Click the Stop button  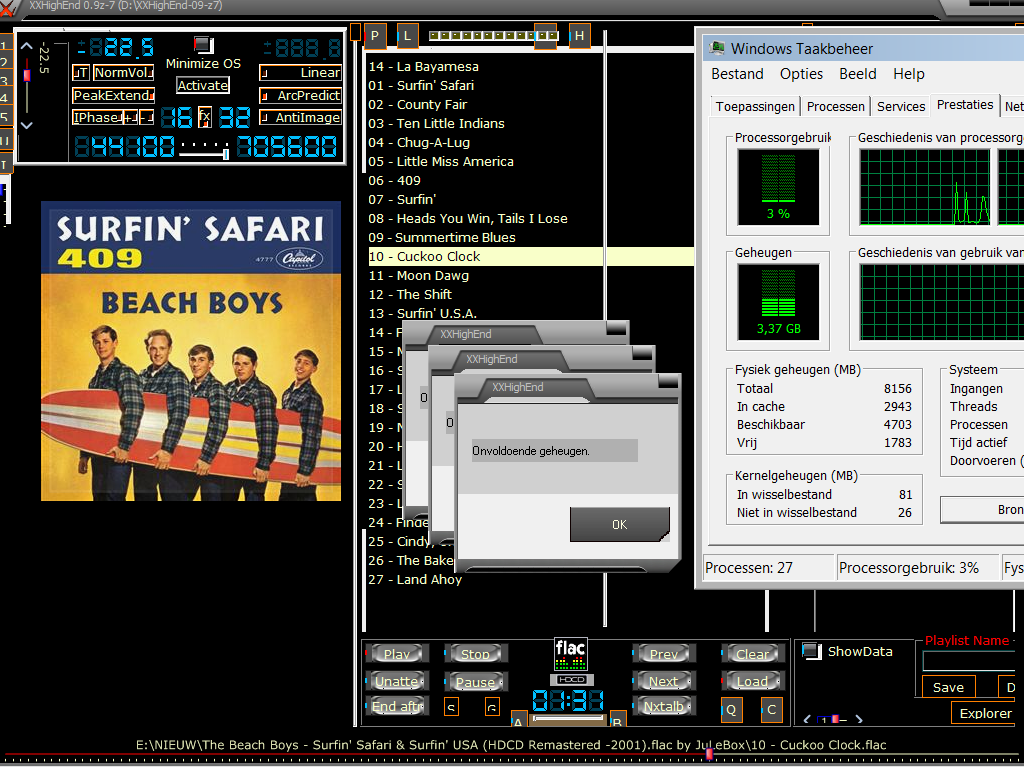point(475,654)
